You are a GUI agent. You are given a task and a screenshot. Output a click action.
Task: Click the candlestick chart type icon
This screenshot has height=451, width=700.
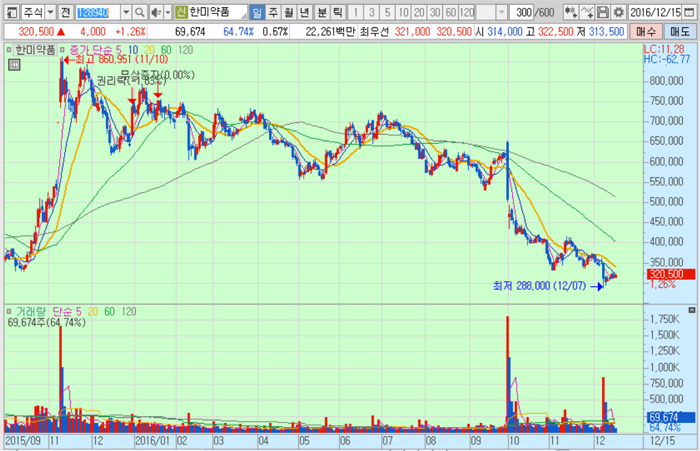click(574, 12)
